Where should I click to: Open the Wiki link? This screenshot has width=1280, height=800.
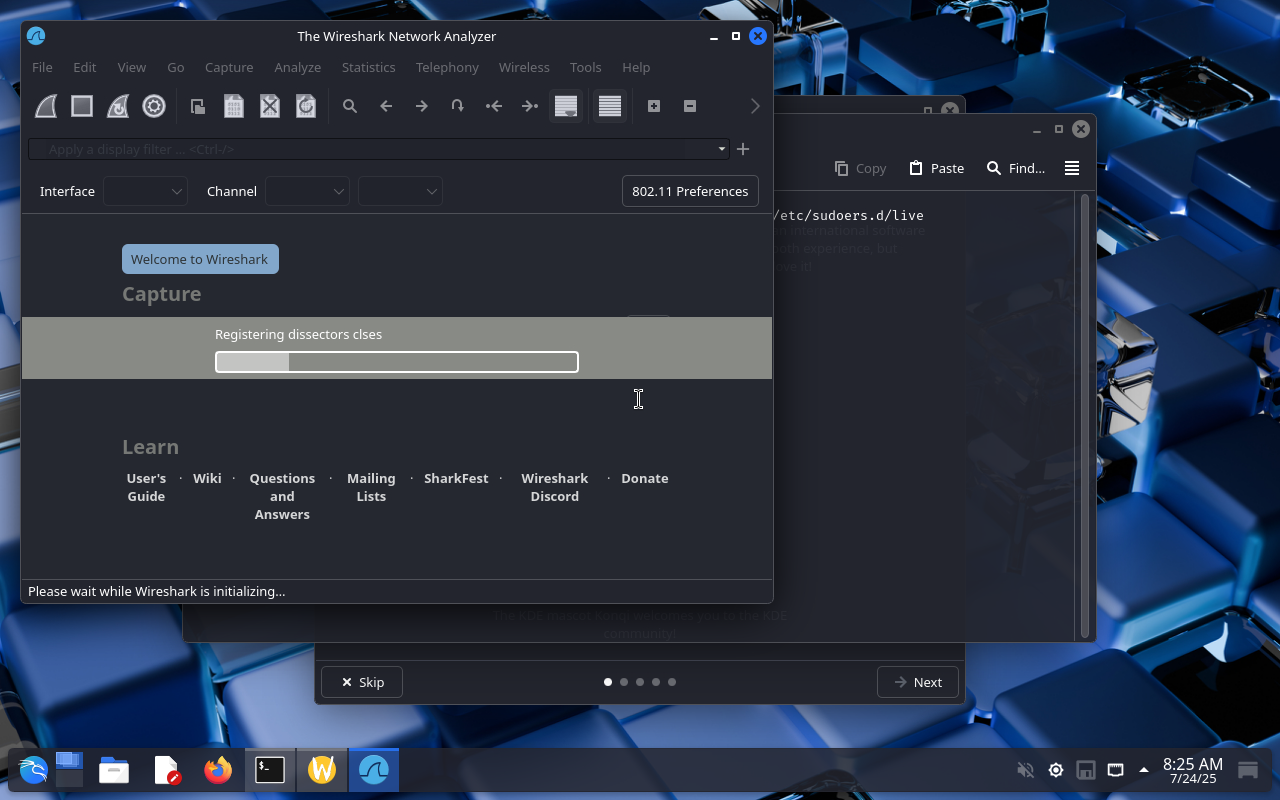point(207,478)
